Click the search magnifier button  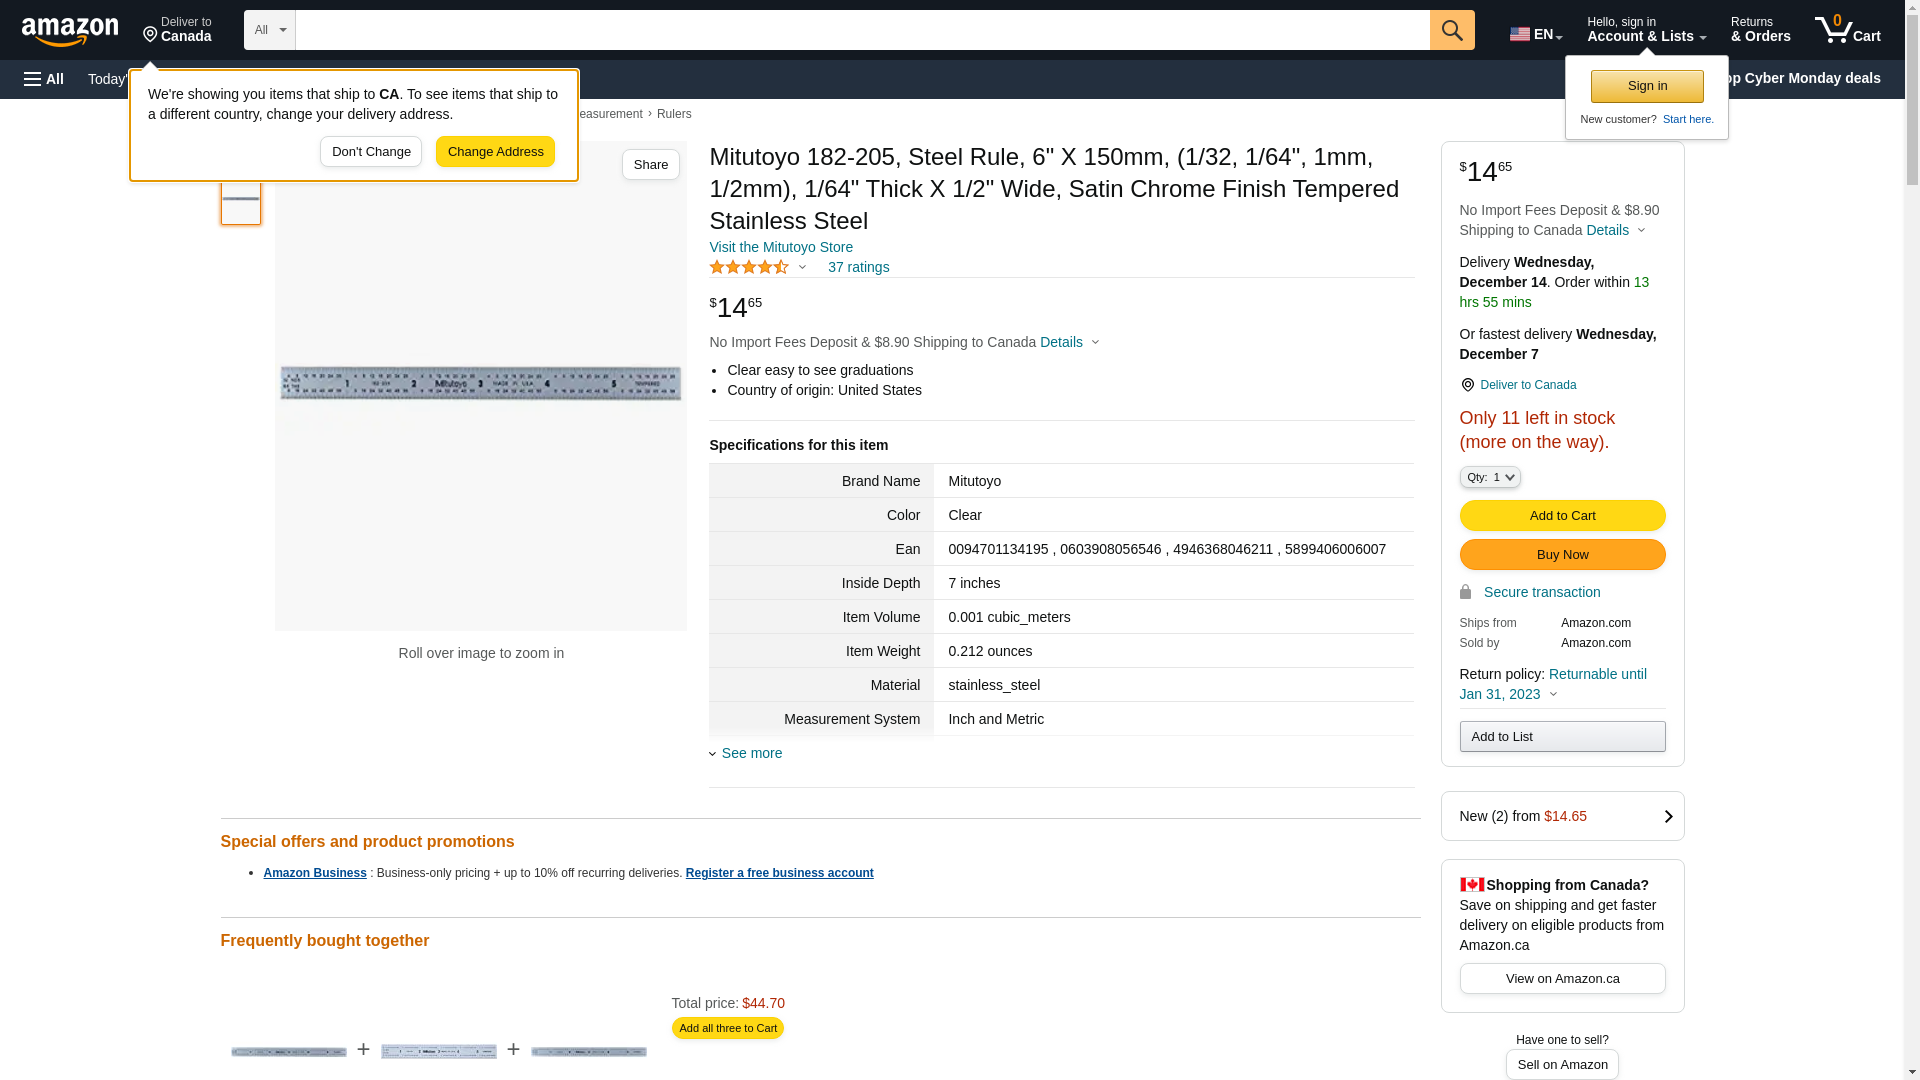pos(1452,30)
